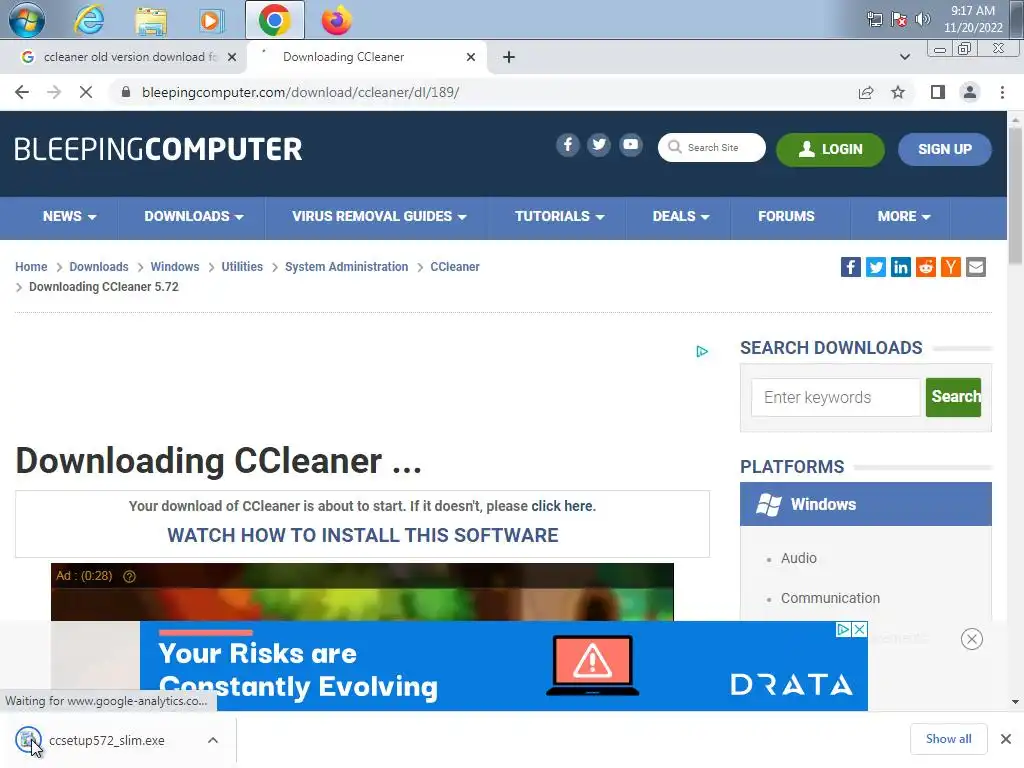Share page via email envelope icon
This screenshot has height=768, width=1024.
(976, 267)
